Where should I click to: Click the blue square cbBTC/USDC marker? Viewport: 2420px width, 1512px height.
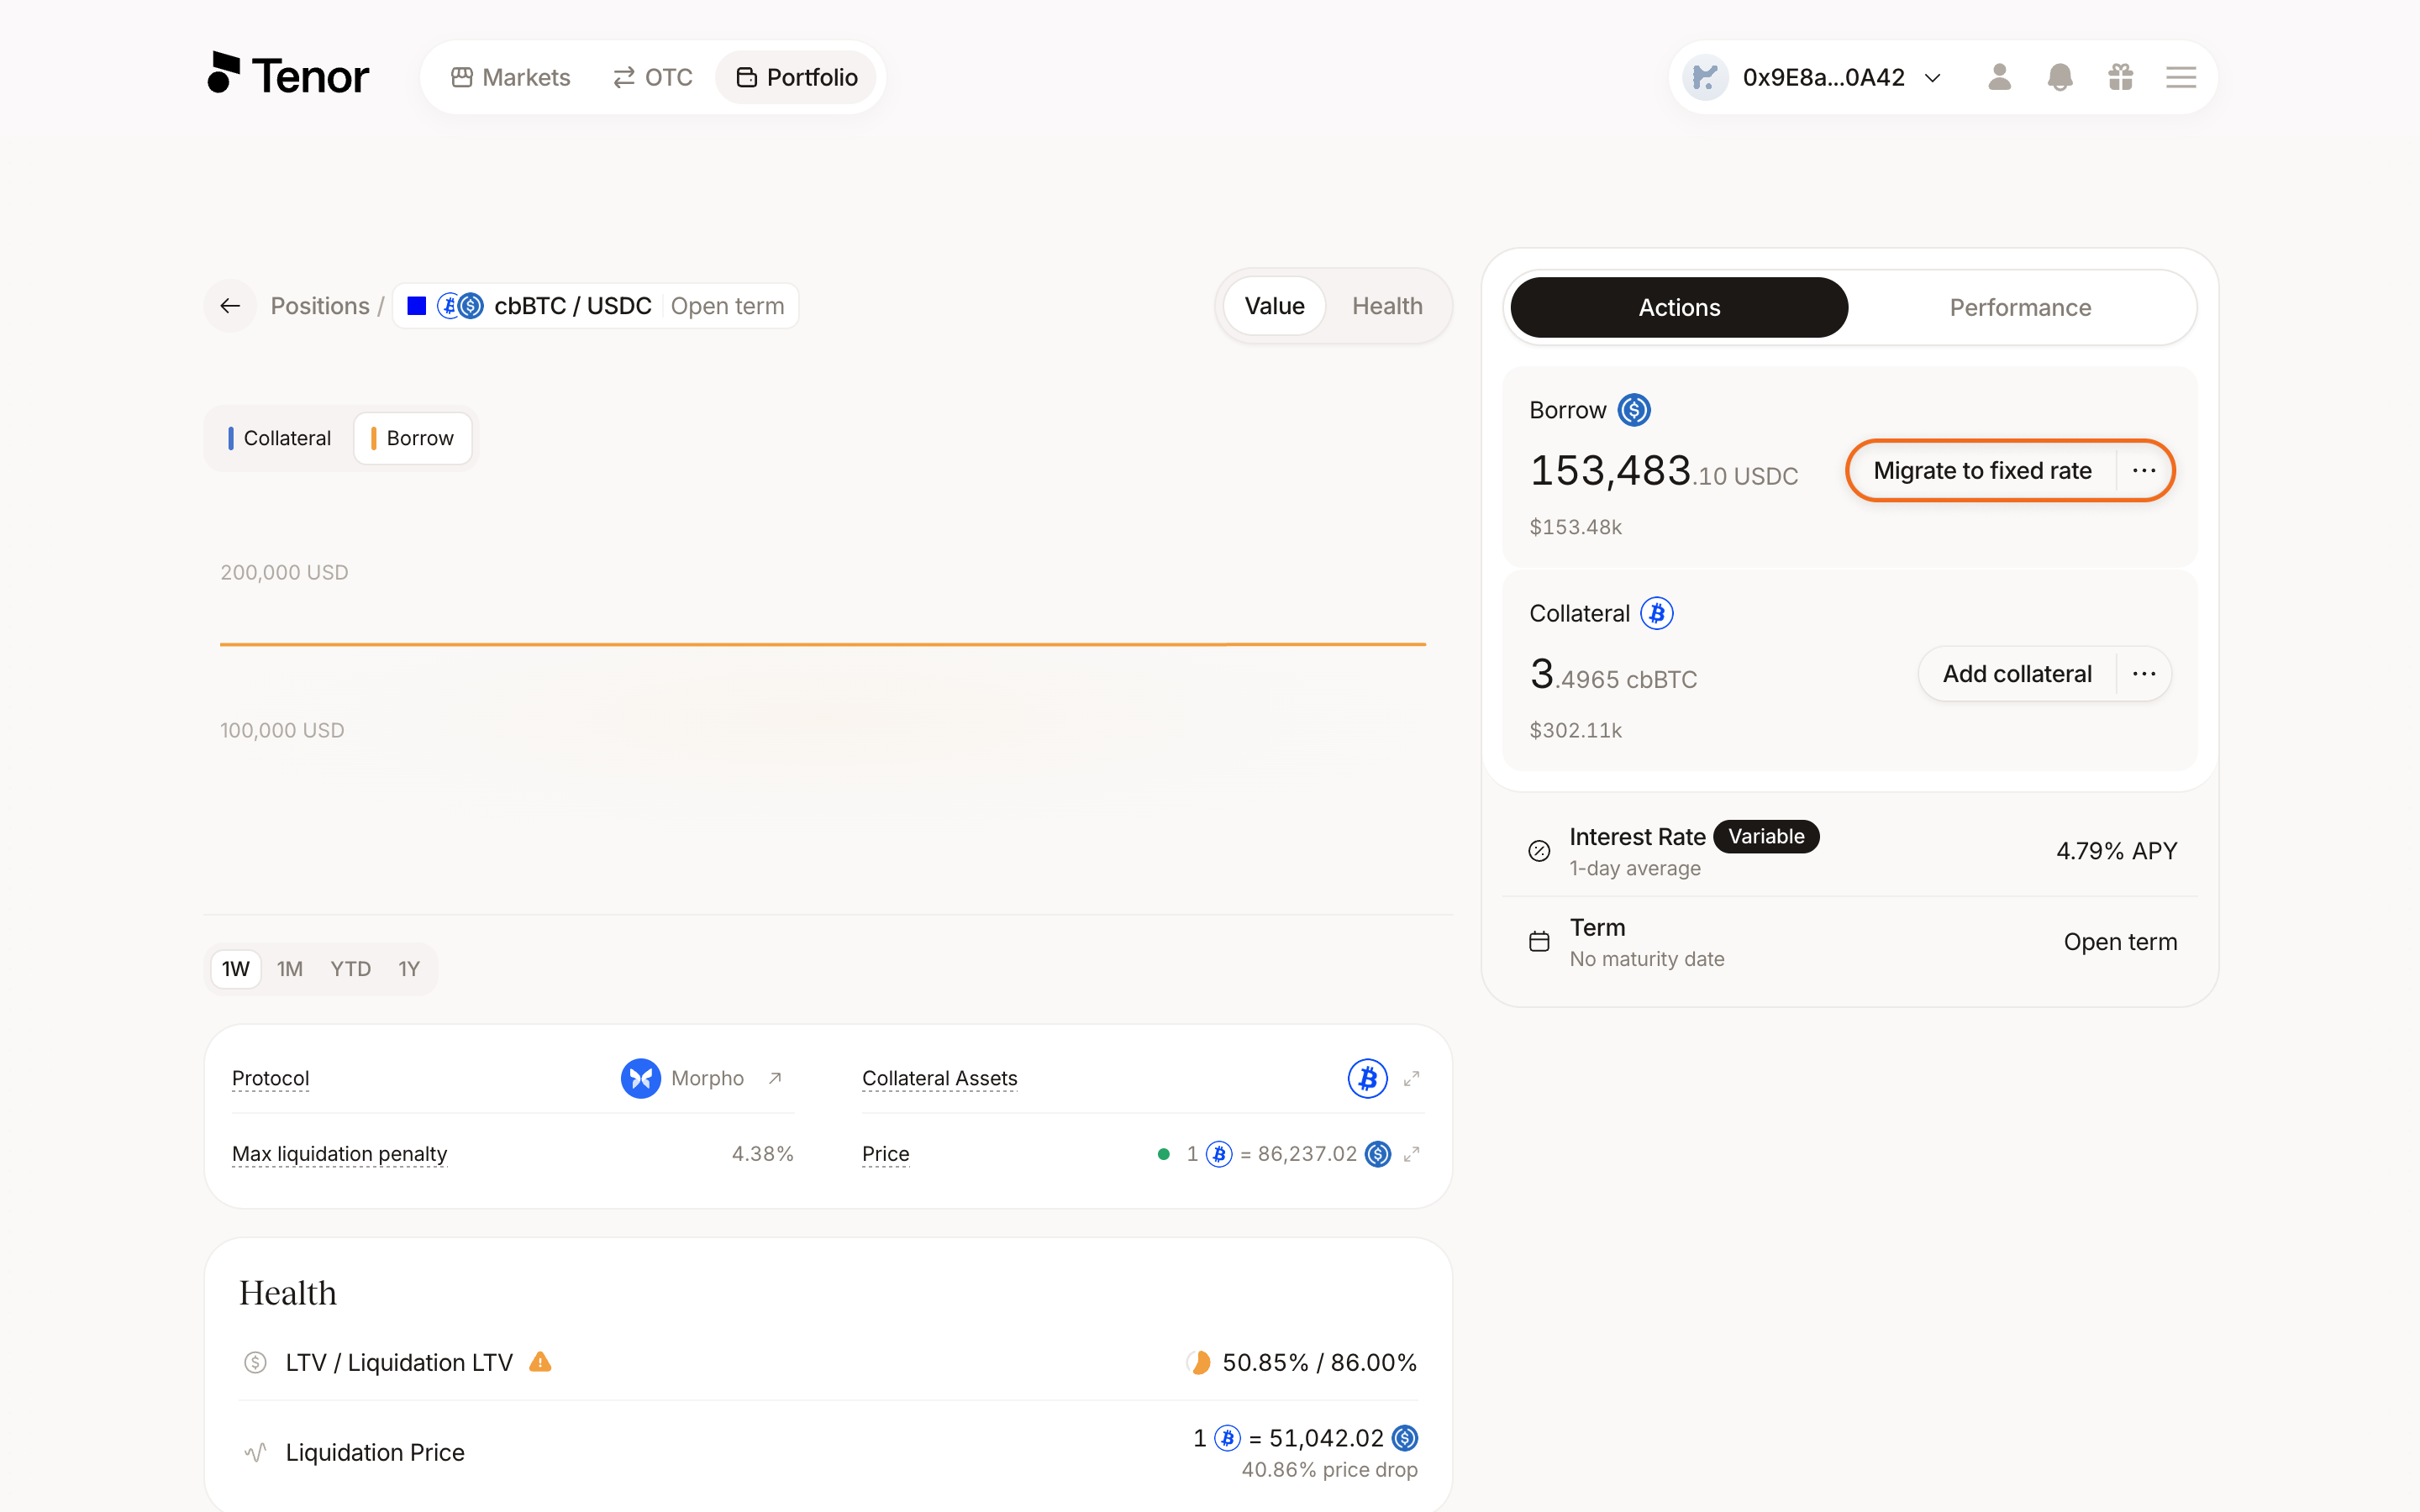tap(417, 306)
